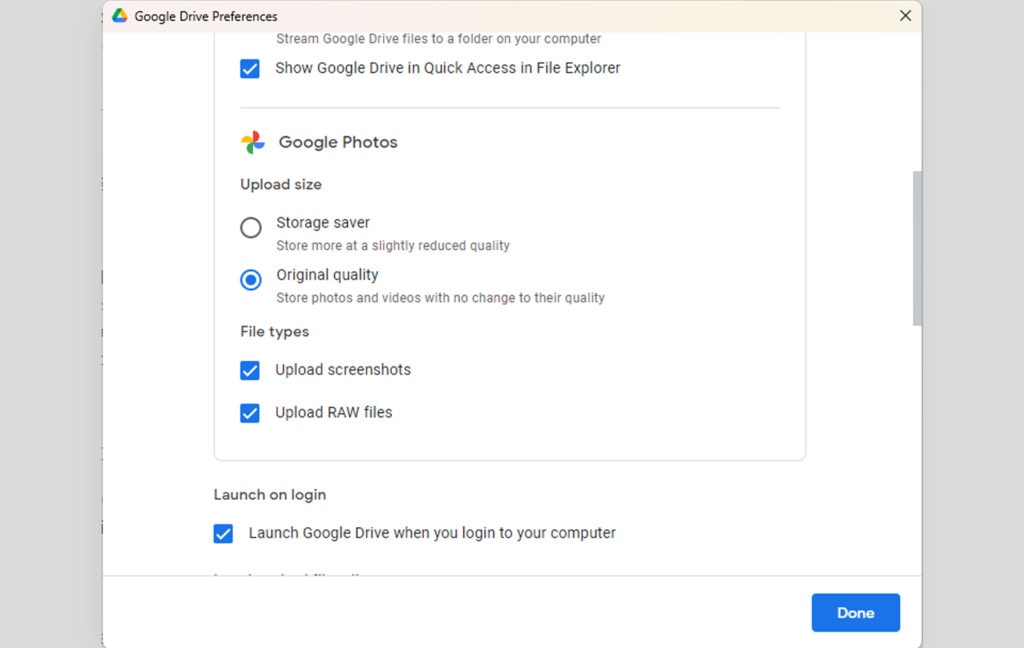The image size is (1024, 648).
Task: Select the Storage saver radio button
Action: (251, 227)
